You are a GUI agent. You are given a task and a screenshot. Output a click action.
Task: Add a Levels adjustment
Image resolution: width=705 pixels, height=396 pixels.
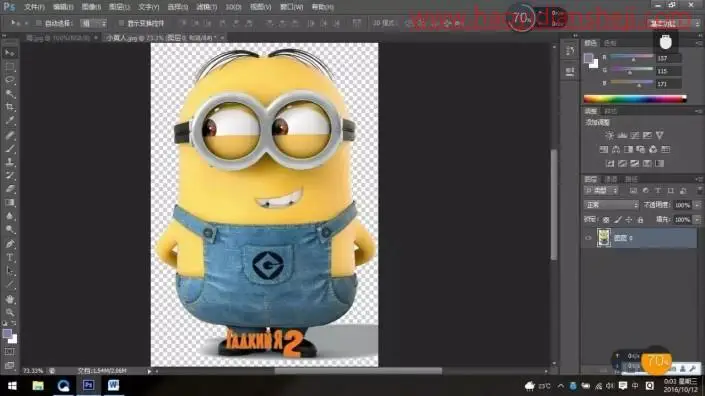coord(622,135)
